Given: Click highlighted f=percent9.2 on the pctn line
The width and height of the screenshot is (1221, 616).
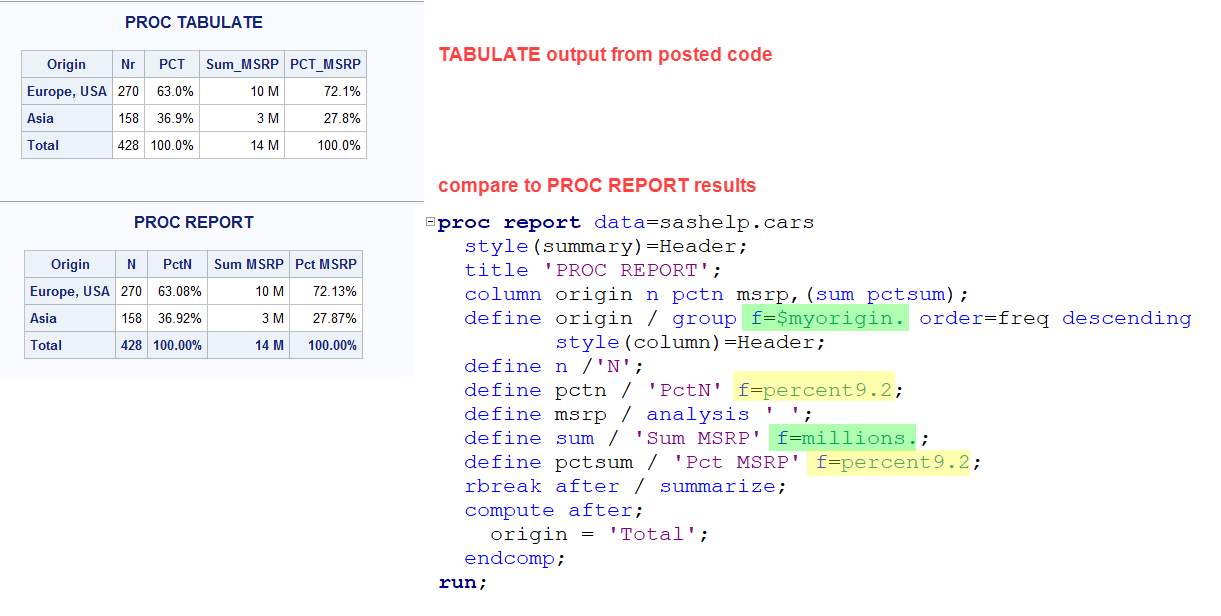Looking at the screenshot, I should (x=812, y=390).
